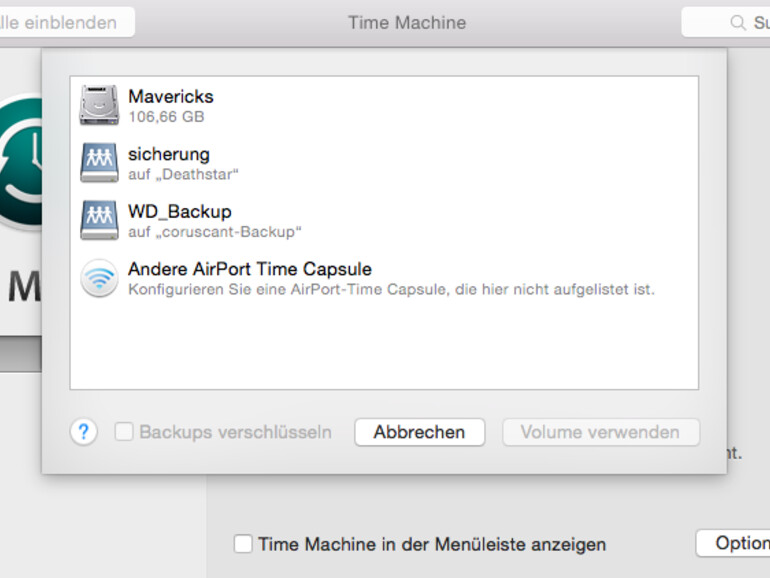Select the sicherung volume name
Image resolution: width=770 pixels, height=578 pixels.
(169, 154)
